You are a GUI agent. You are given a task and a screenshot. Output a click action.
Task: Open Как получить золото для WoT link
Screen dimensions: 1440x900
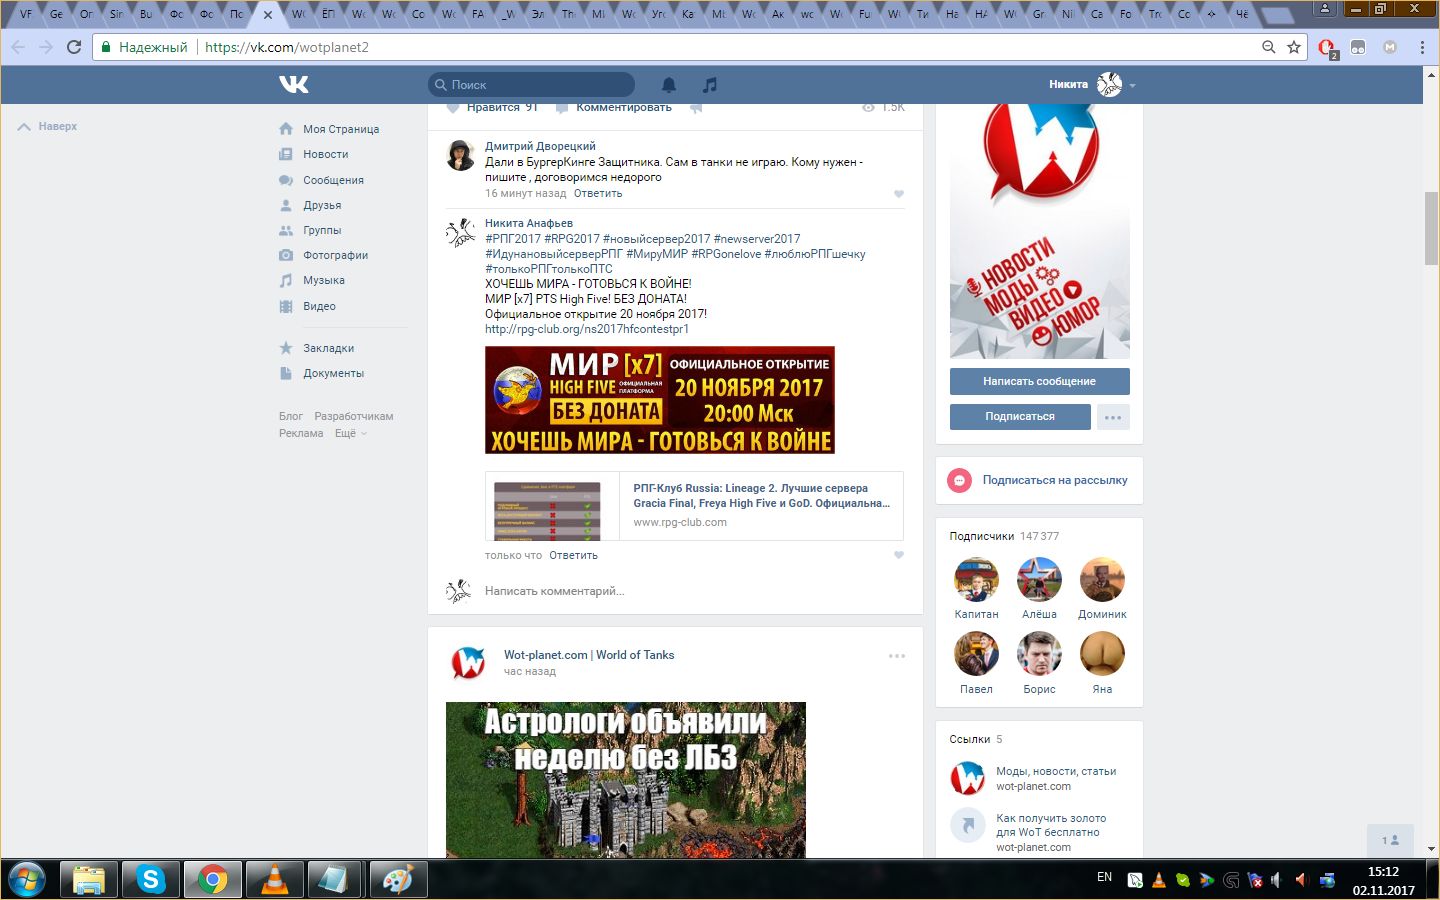(1051, 825)
